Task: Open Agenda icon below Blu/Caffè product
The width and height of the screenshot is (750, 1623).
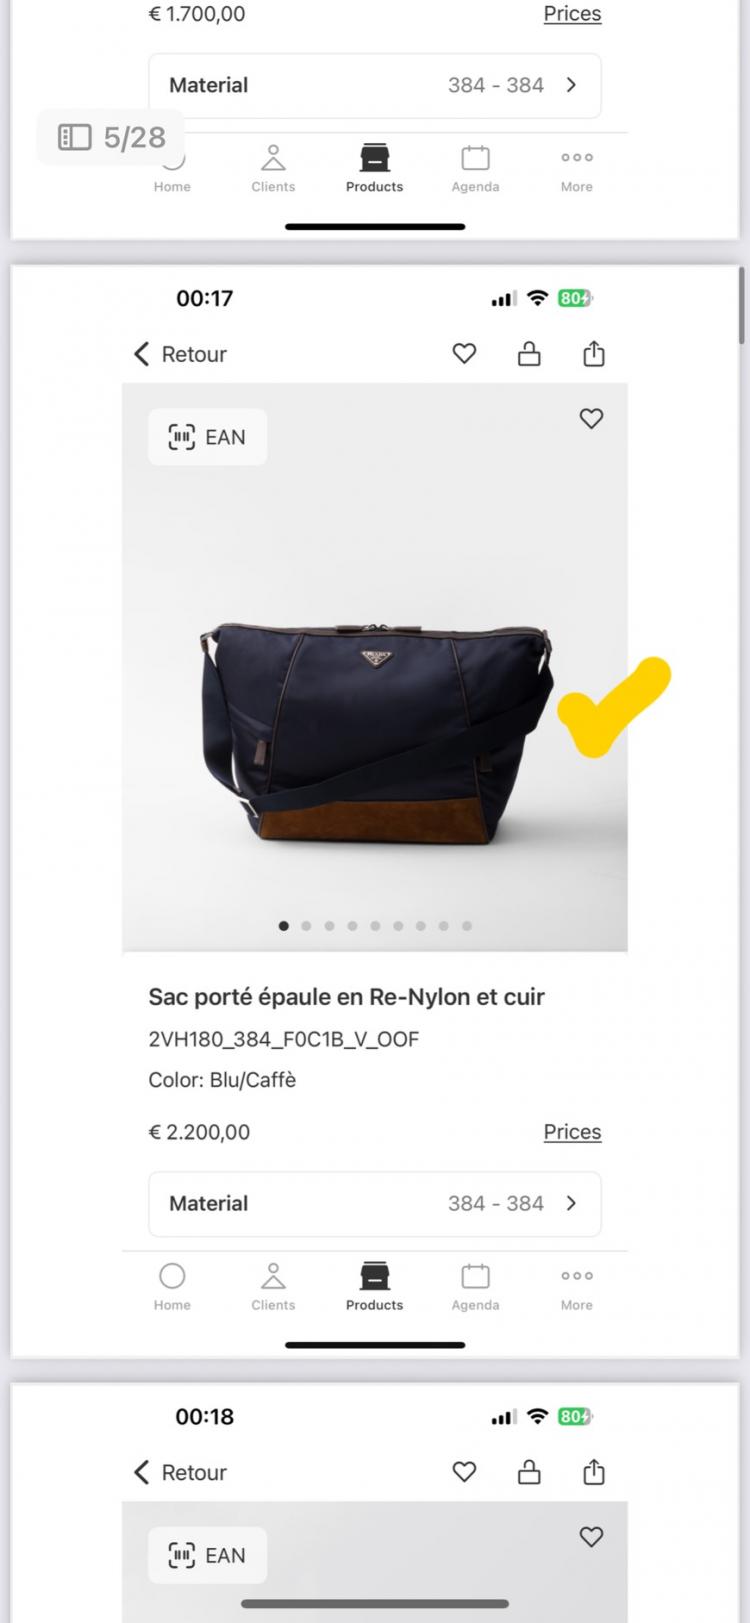Action: coord(475,1285)
